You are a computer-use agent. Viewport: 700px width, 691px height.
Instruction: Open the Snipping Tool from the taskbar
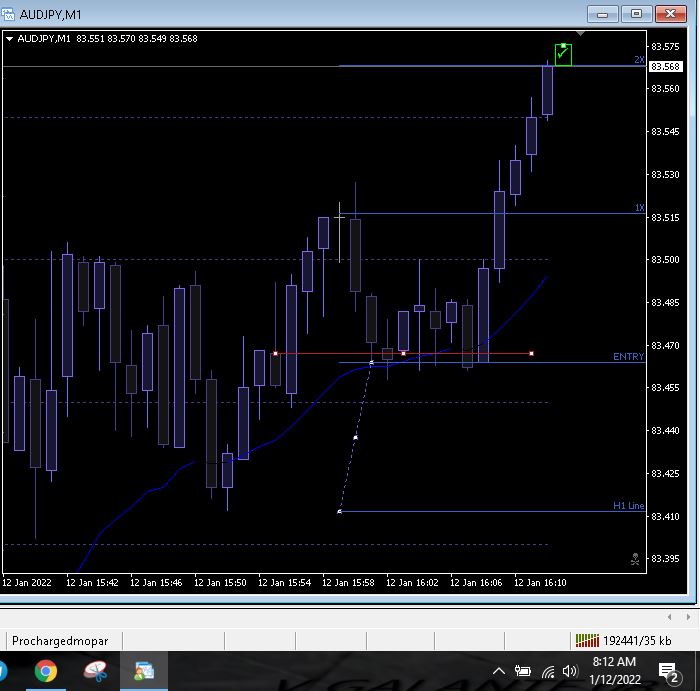[95, 671]
